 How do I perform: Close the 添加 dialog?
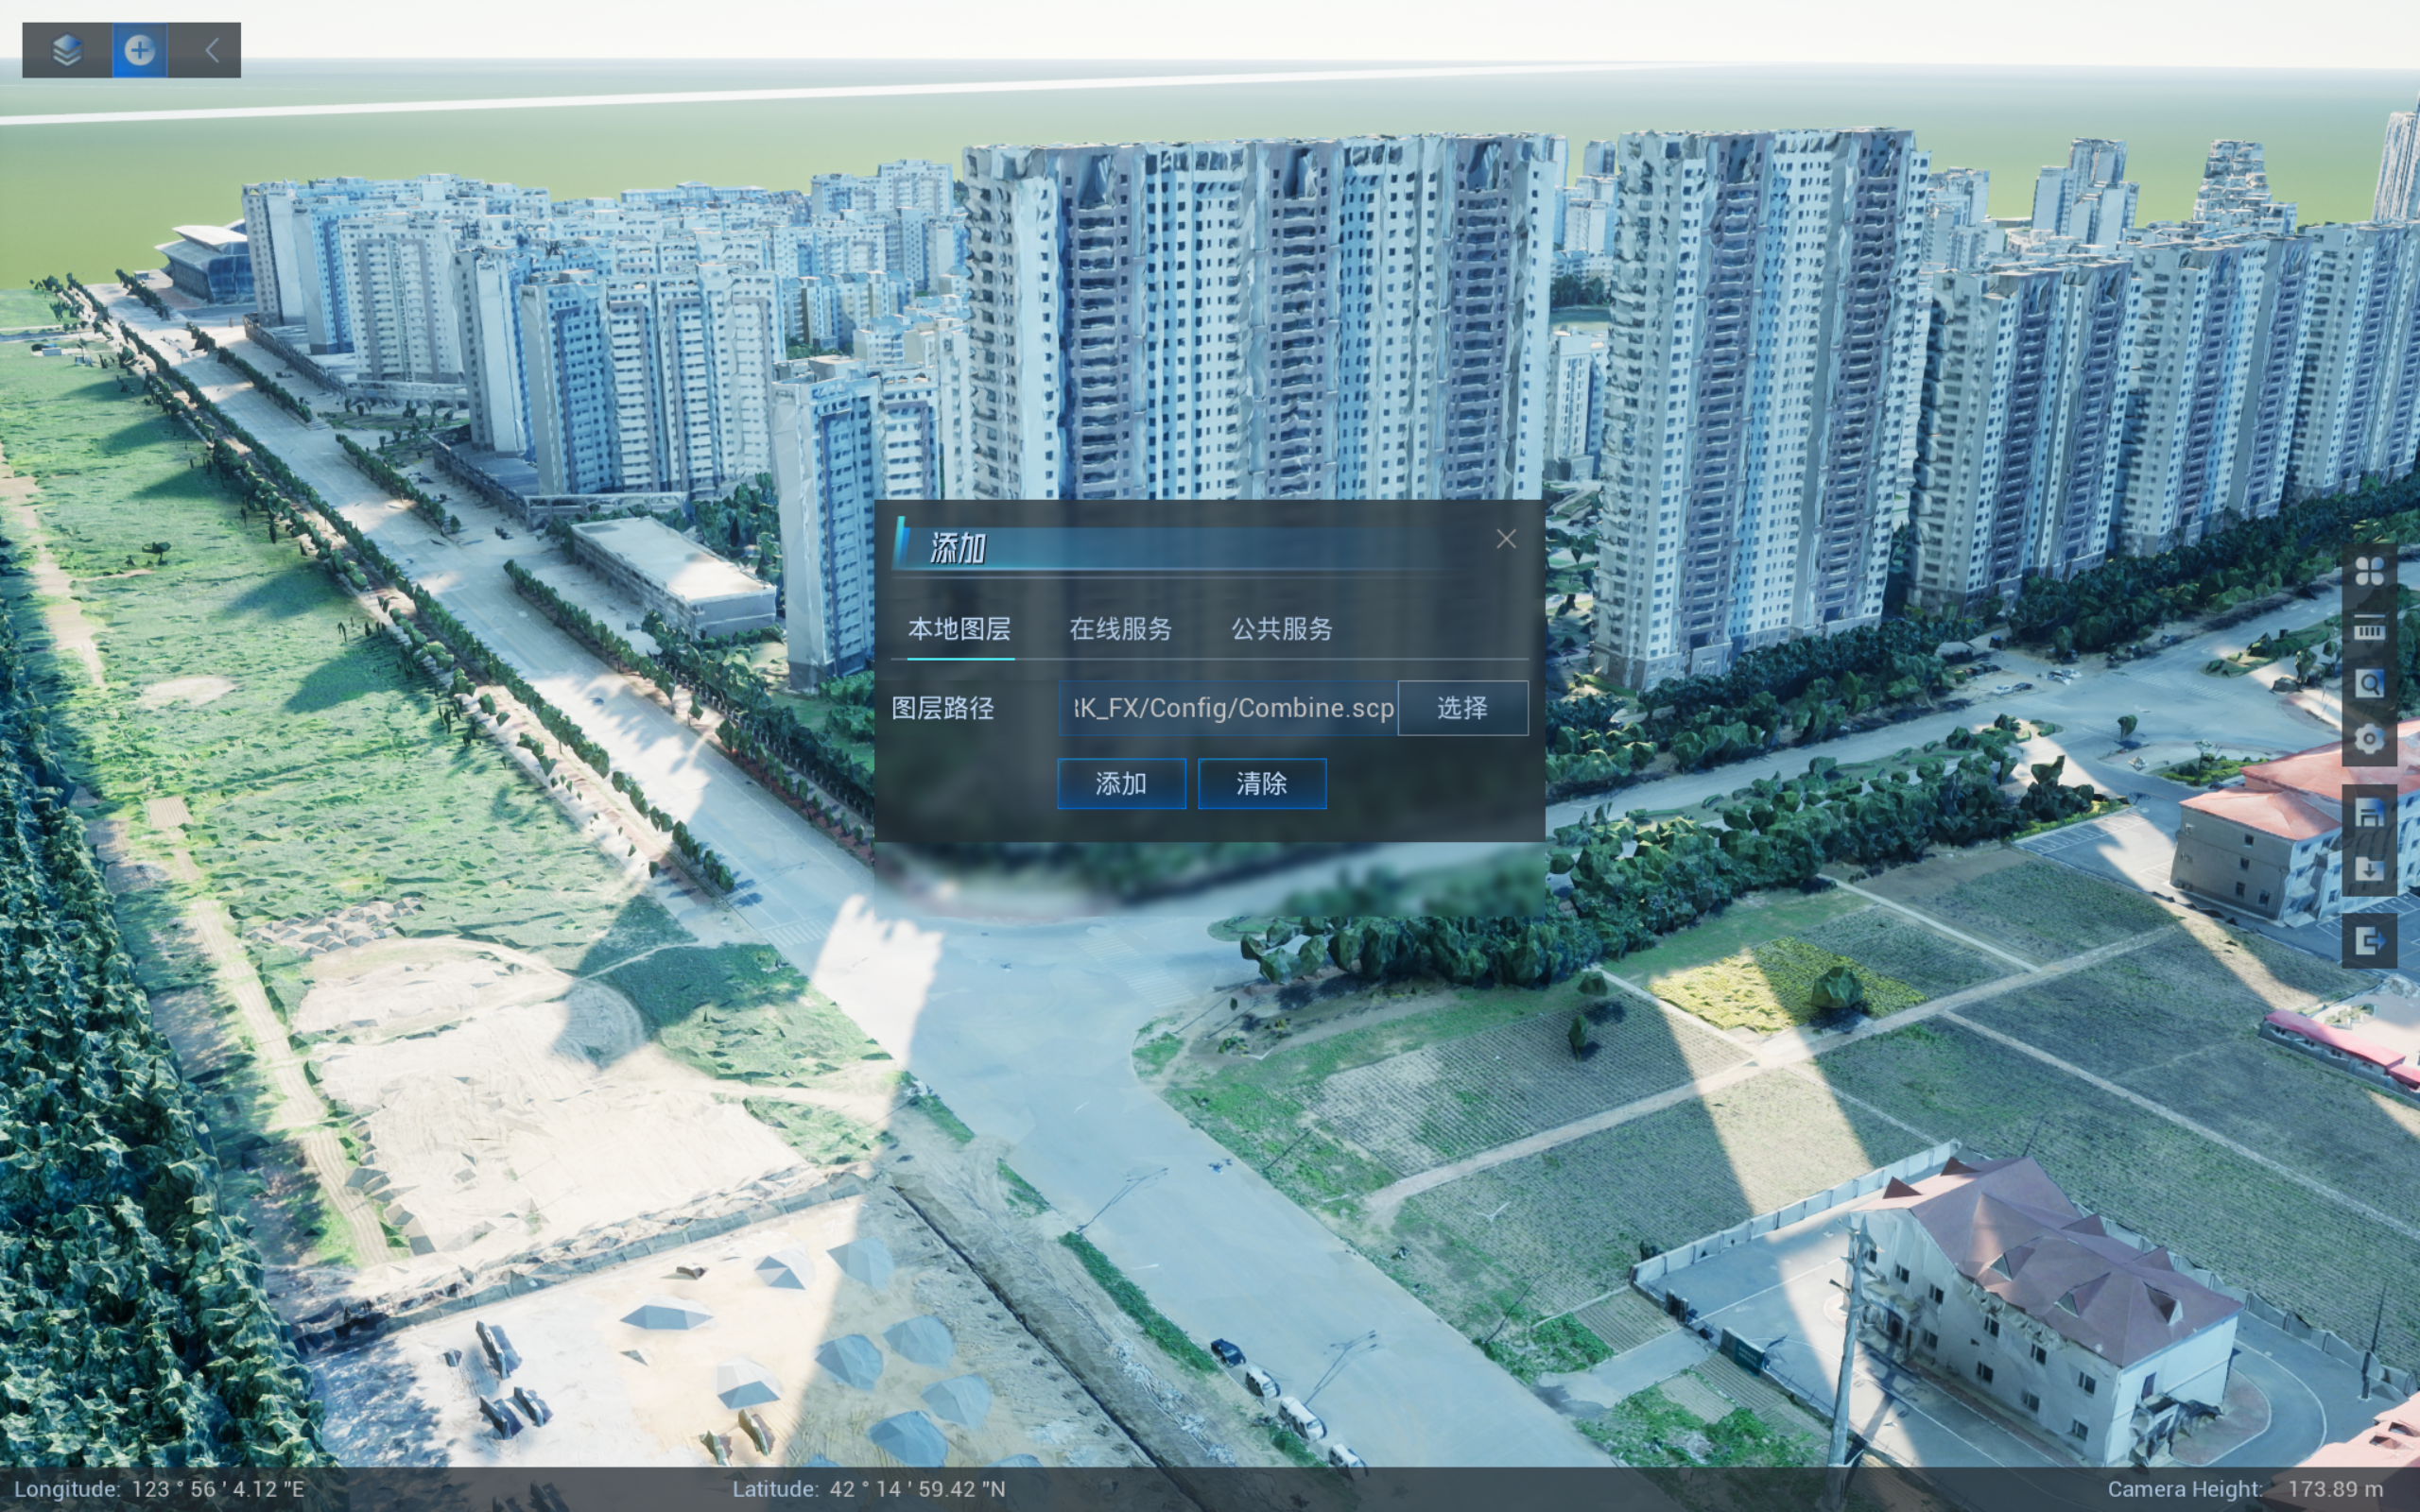pyautogui.click(x=1506, y=539)
